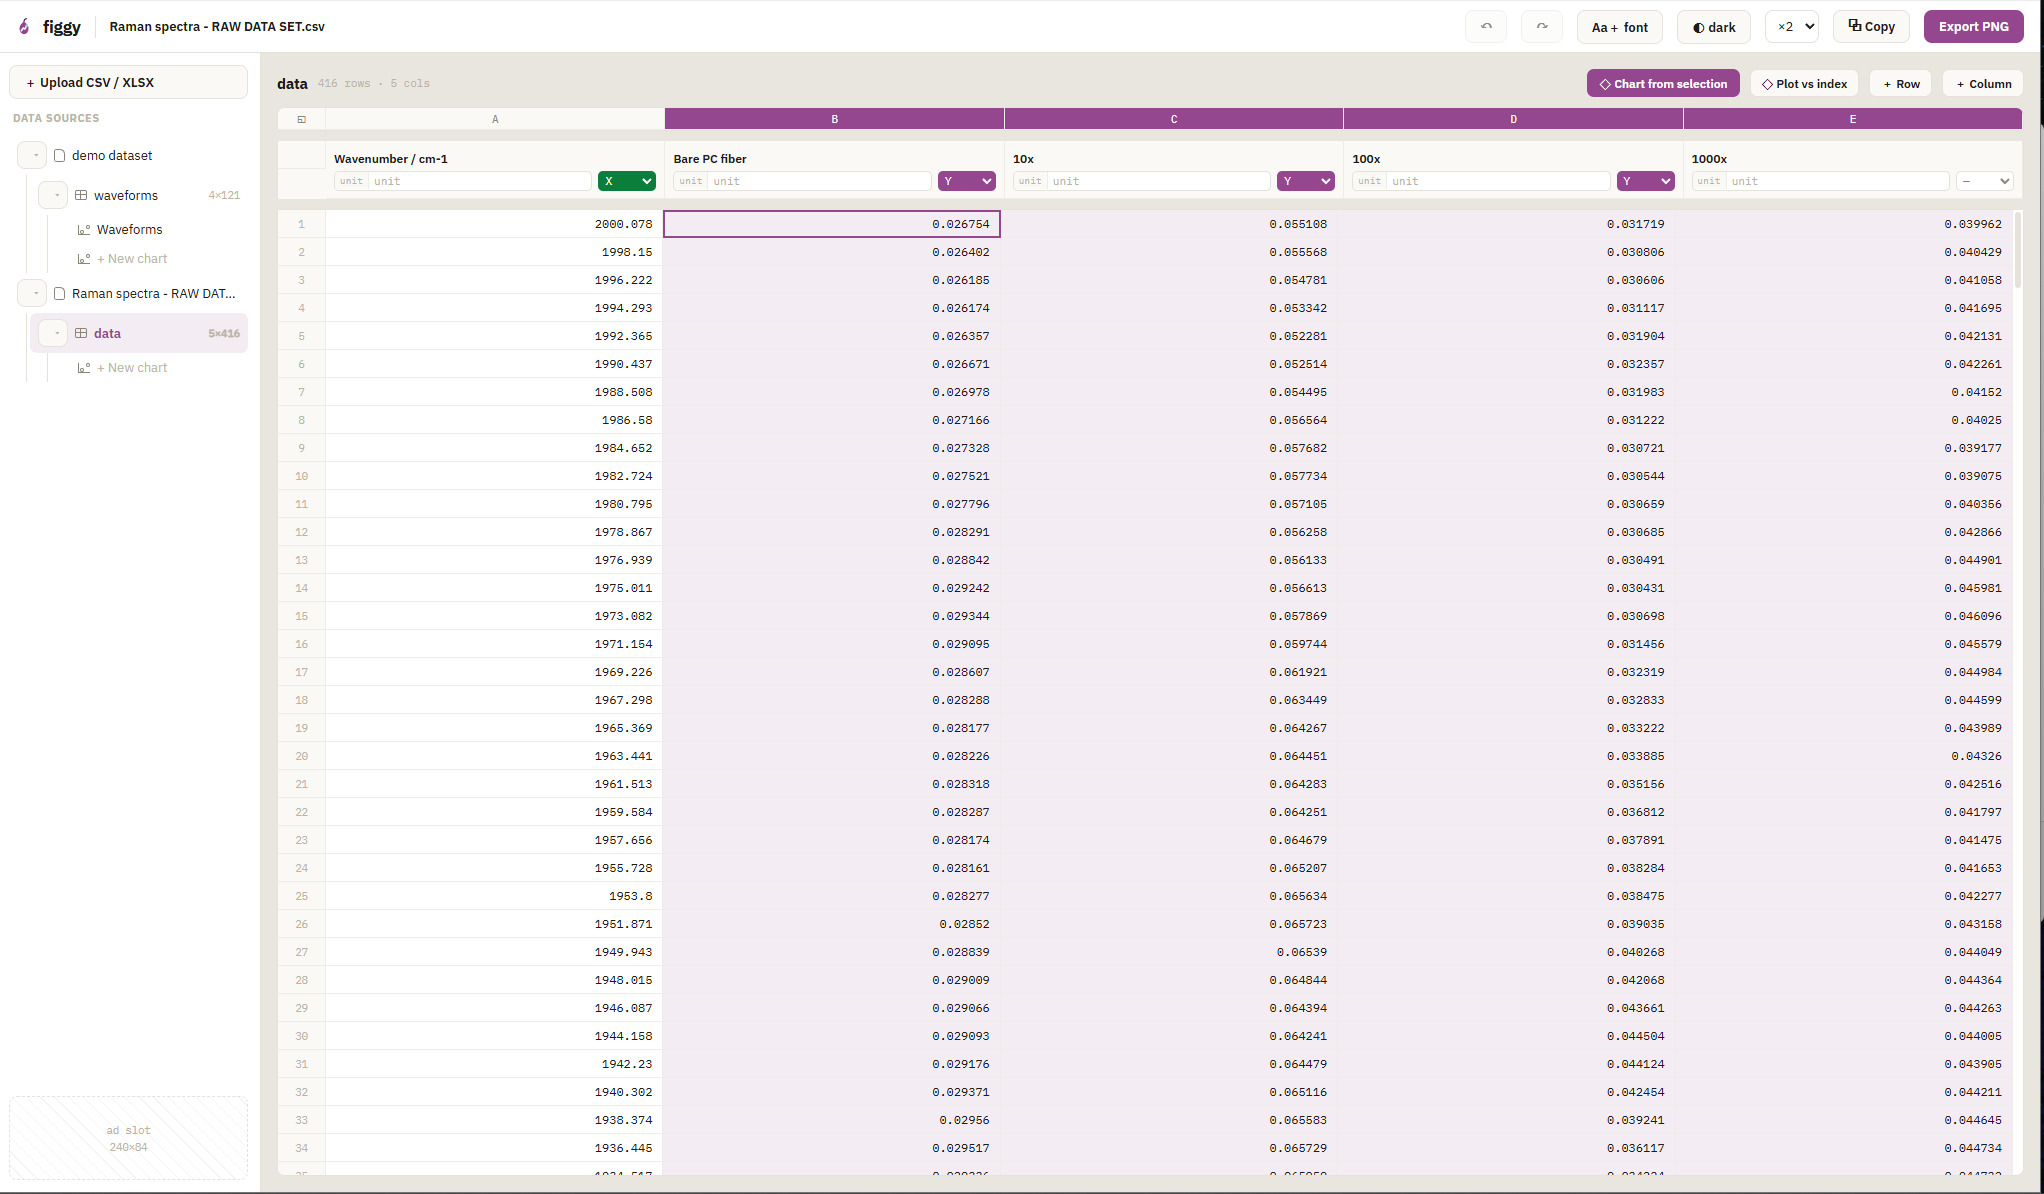This screenshot has width=2044, height=1194.
Task: Collapse the demo dataset tree node
Action: [33, 155]
